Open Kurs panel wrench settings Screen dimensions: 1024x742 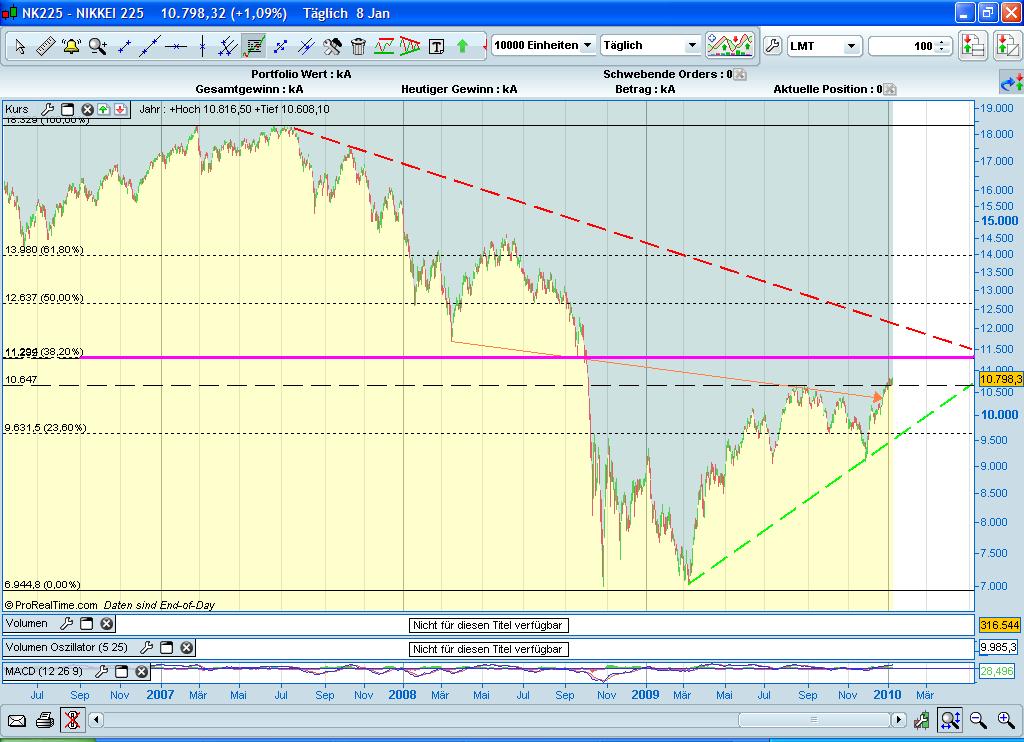point(47,109)
